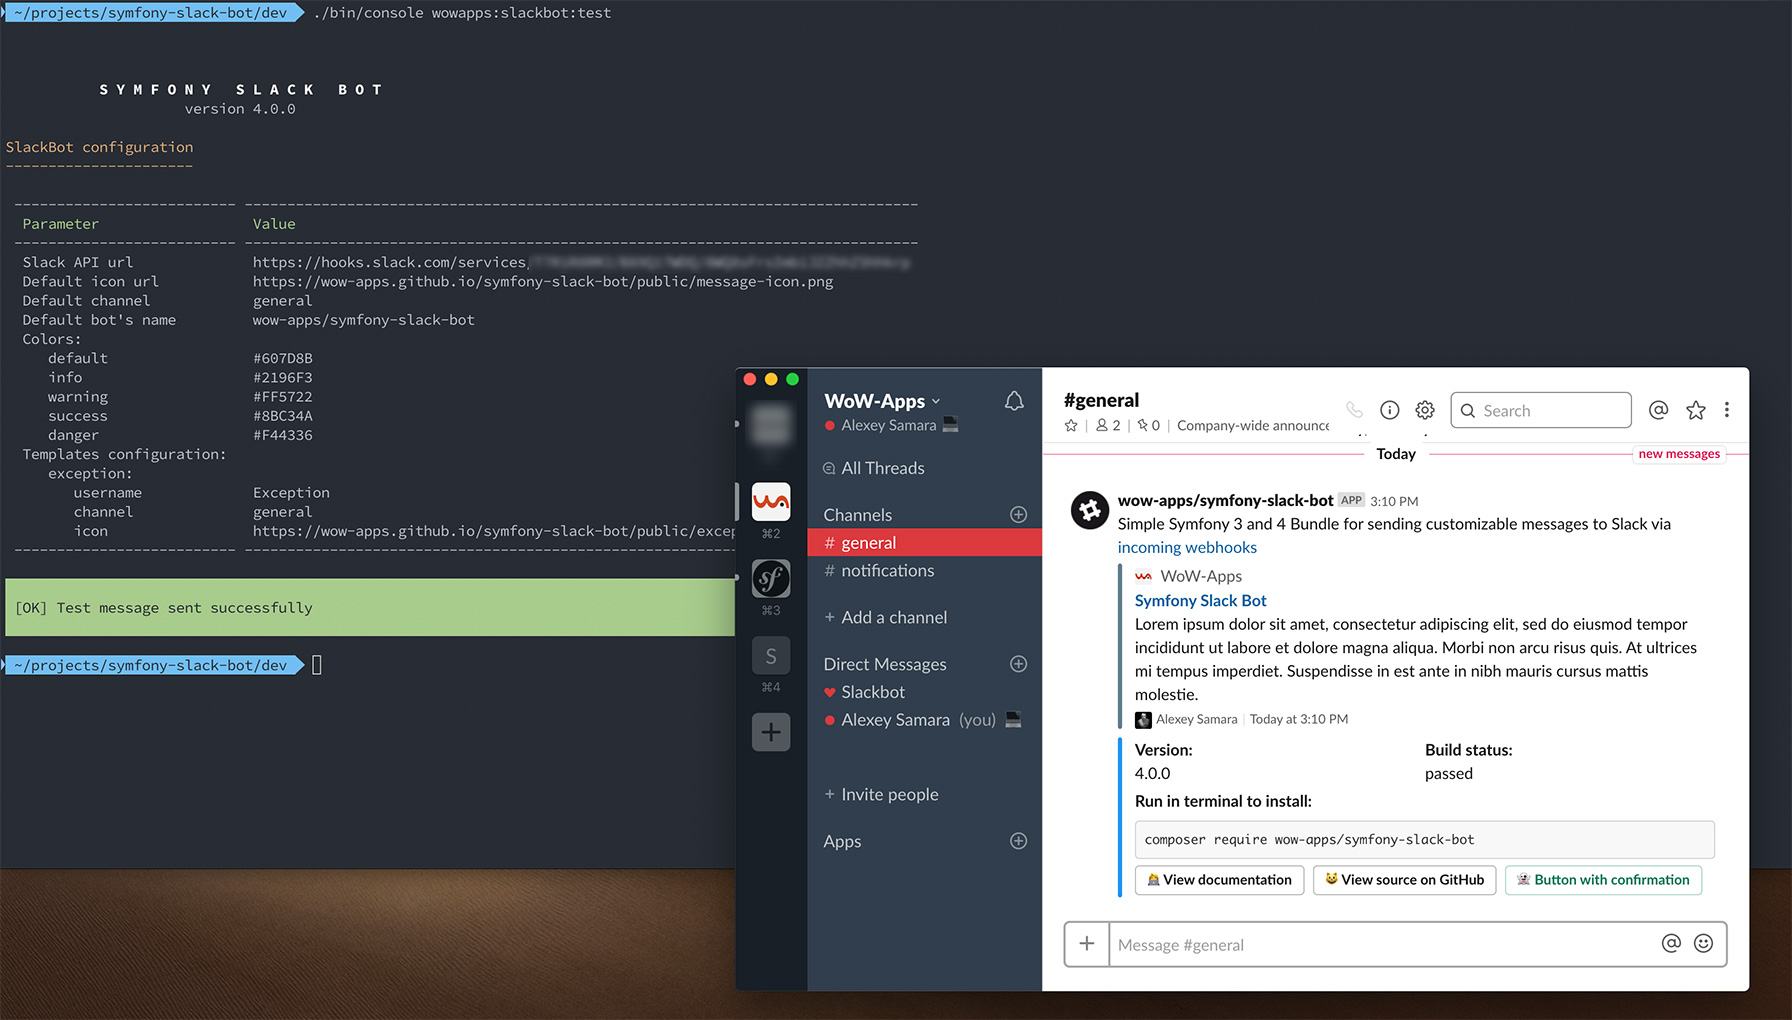1792x1020 pixels.
Task: Select the #general channel
Action: [924, 542]
